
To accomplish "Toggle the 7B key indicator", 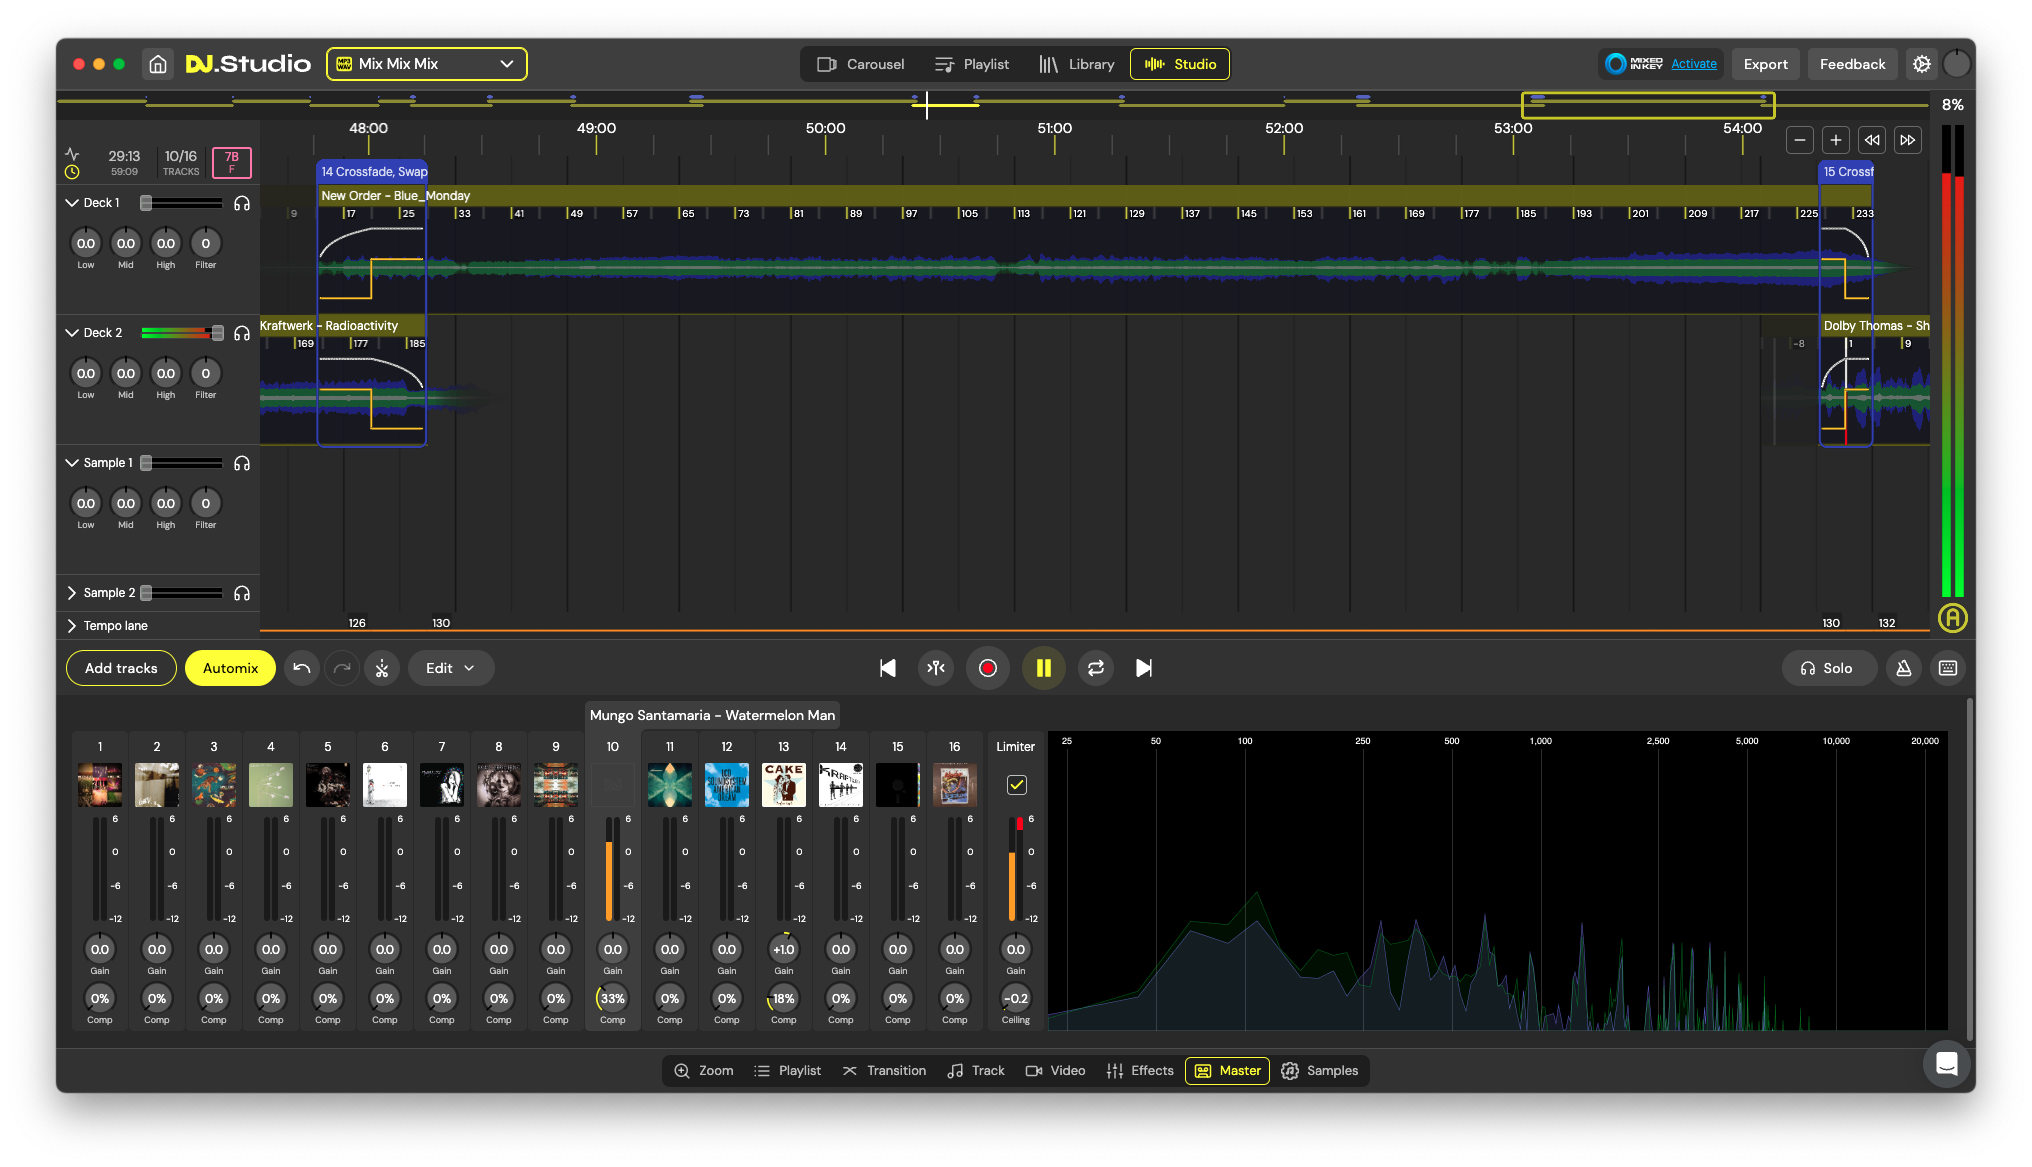I will point(232,162).
